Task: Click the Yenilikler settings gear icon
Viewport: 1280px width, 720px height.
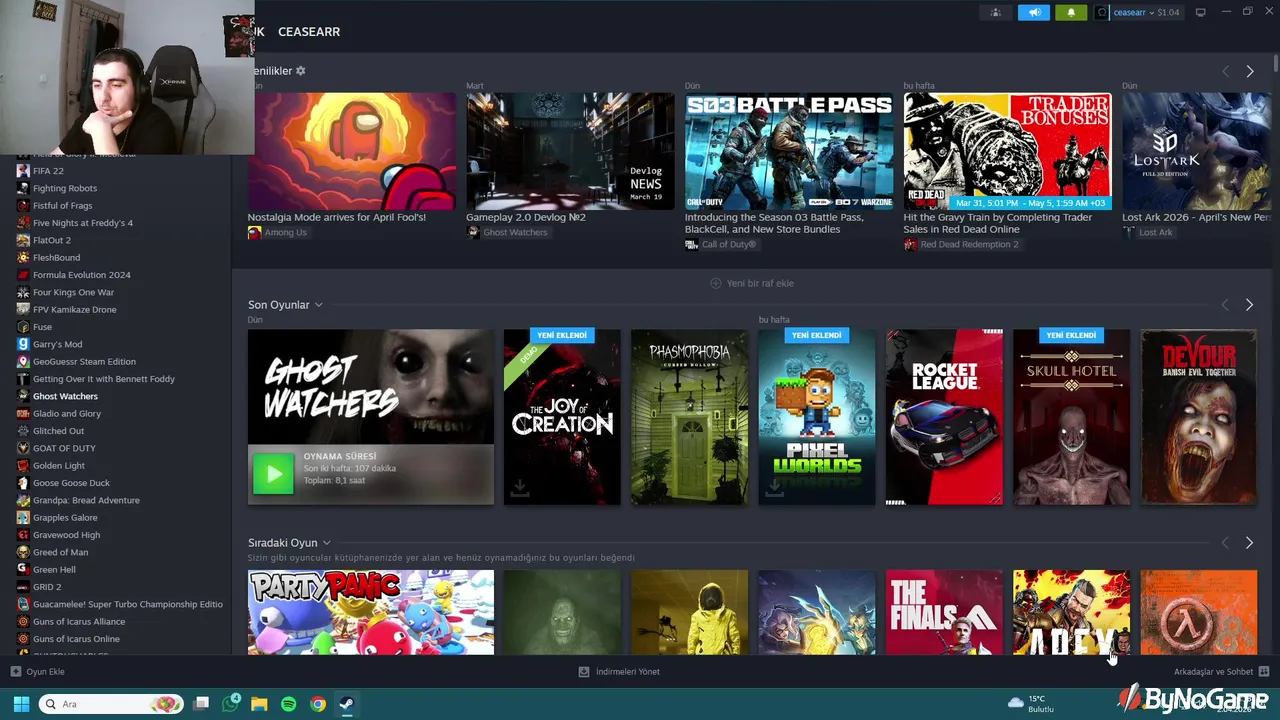Action: pyautogui.click(x=301, y=71)
